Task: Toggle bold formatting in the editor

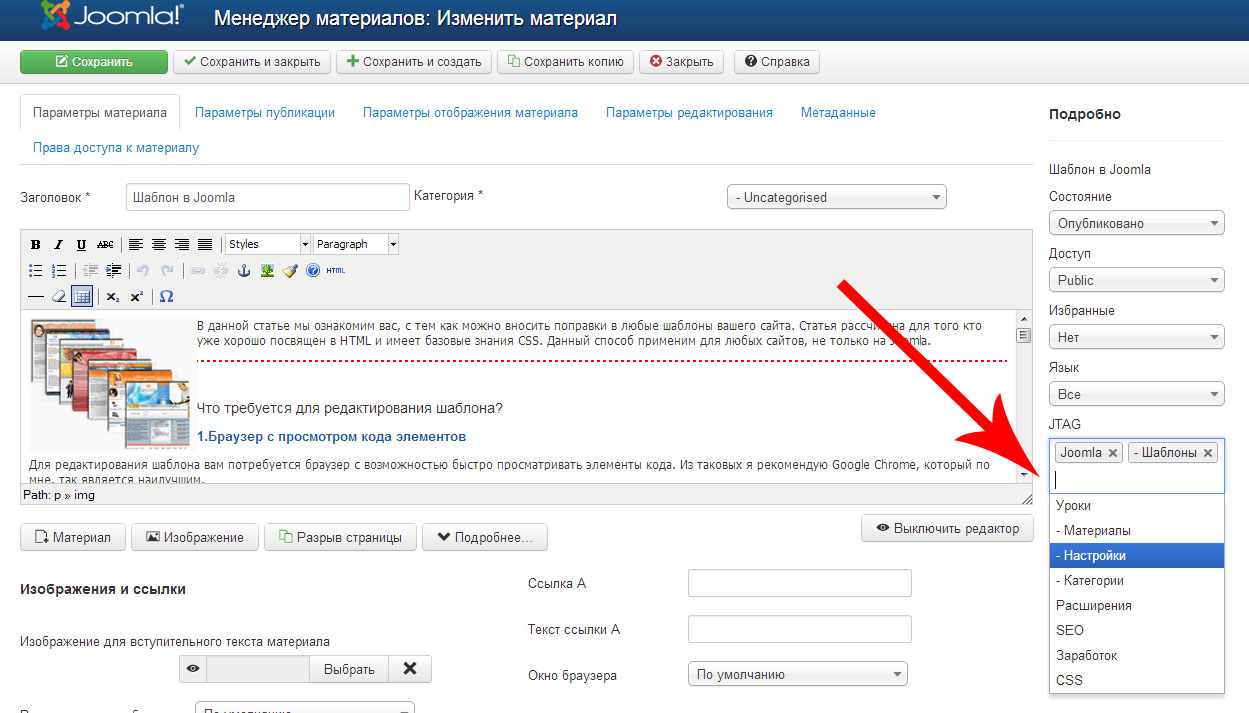Action: [36, 245]
